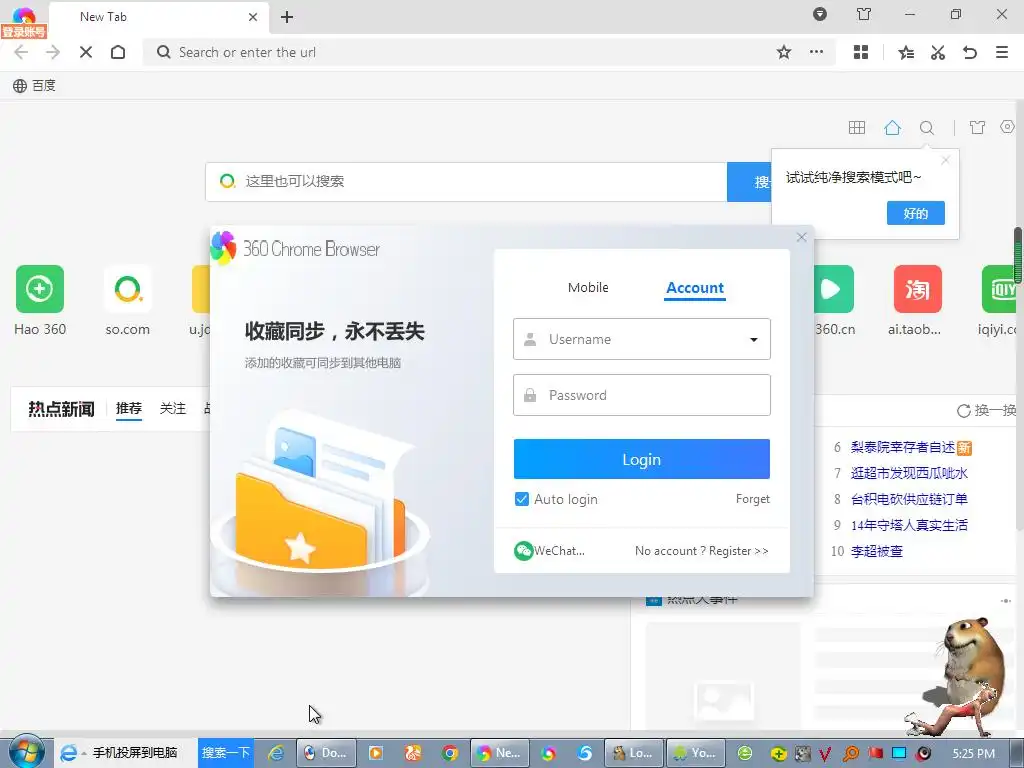The width and height of the screenshot is (1024, 768).
Task: Switch to the Do... taskbar window
Action: (x=326, y=753)
